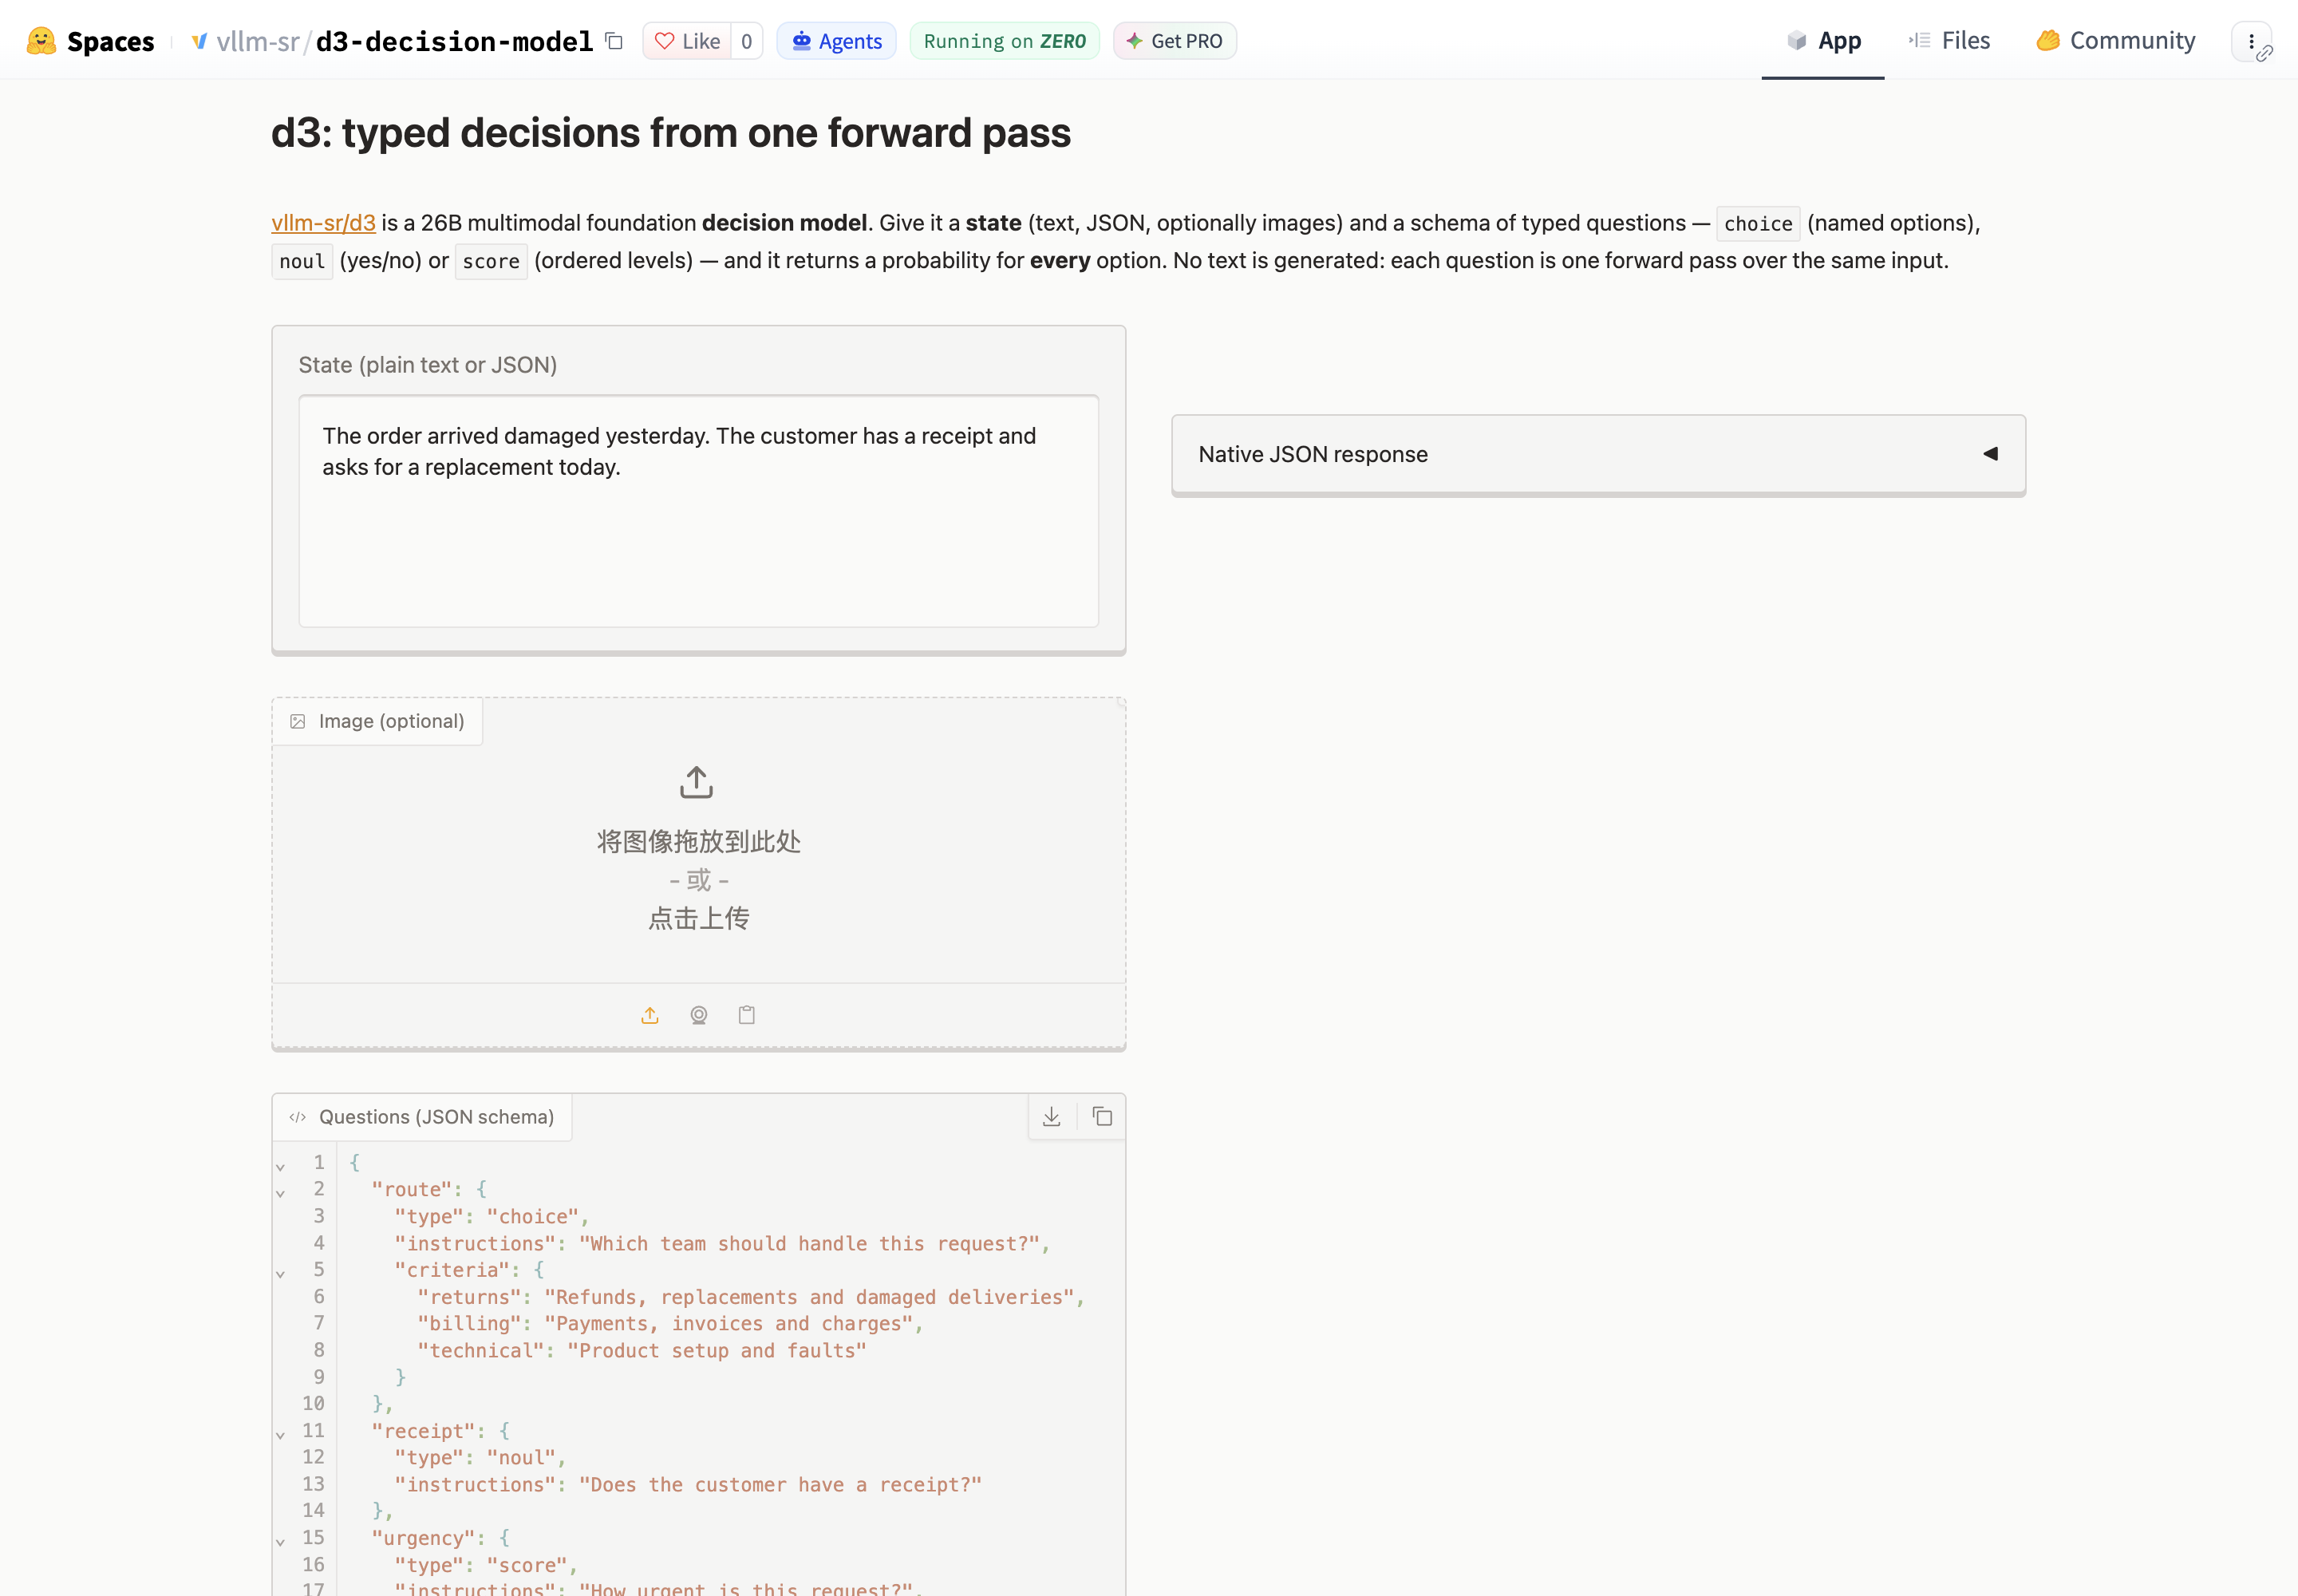Fold the "urgency" block at line 15
2298x1596 pixels.
281,1541
